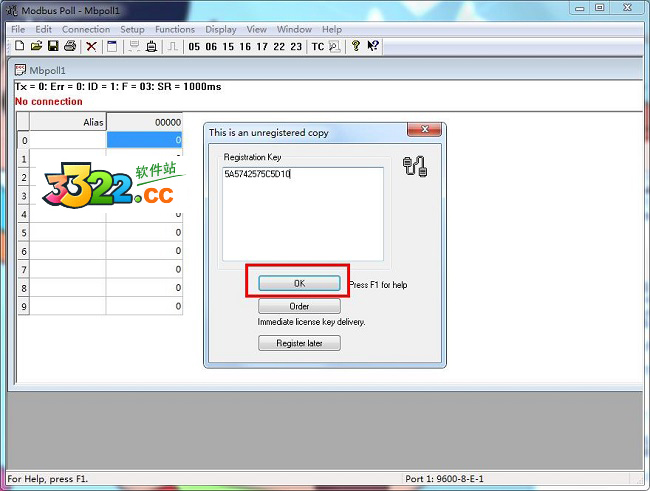Click 'Port 1: 9600-8-E-1' in status bar
This screenshot has width=650, height=491.
(x=444, y=479)
